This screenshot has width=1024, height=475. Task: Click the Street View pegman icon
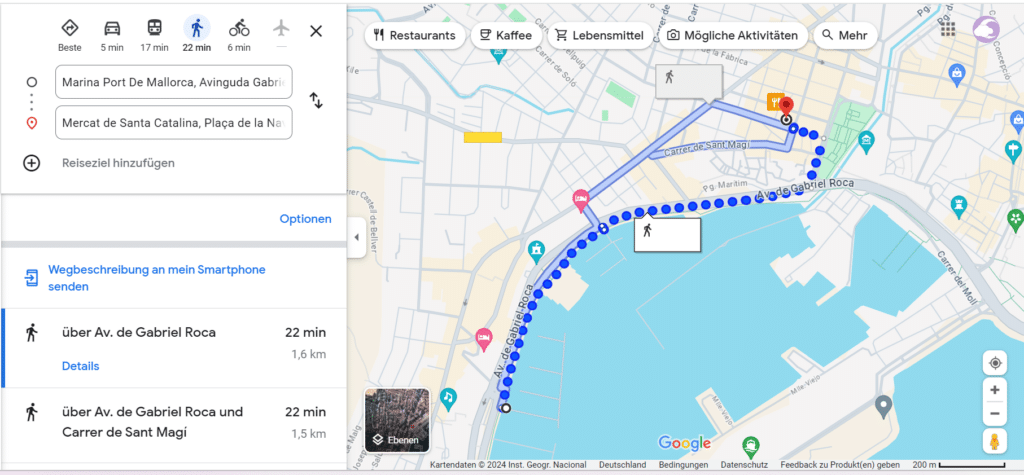point(995,442)
